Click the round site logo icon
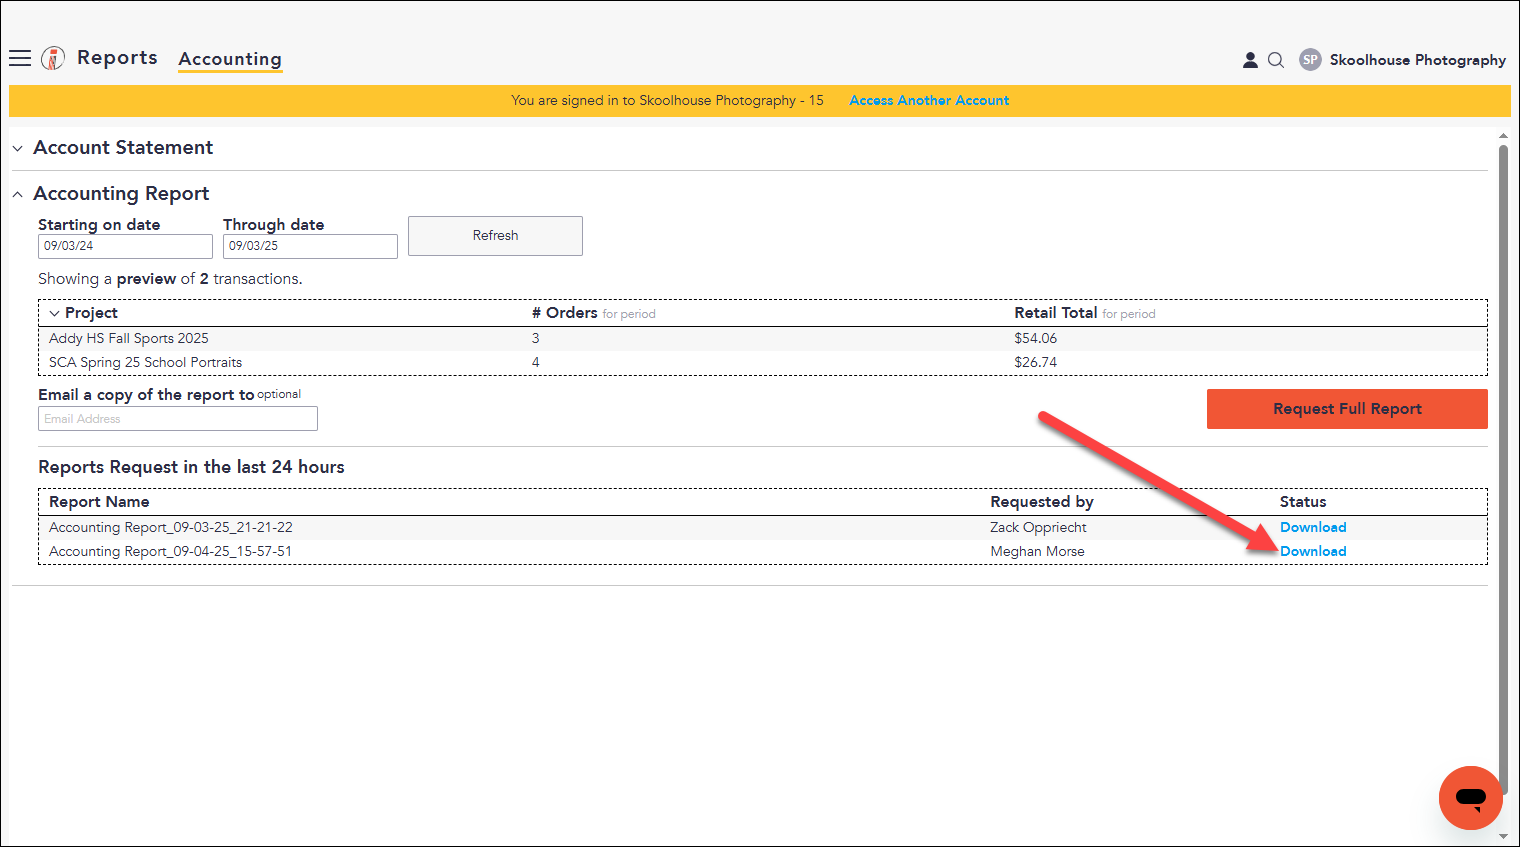Viewport: 1520px width, 847px height. [x=53, y=58]
